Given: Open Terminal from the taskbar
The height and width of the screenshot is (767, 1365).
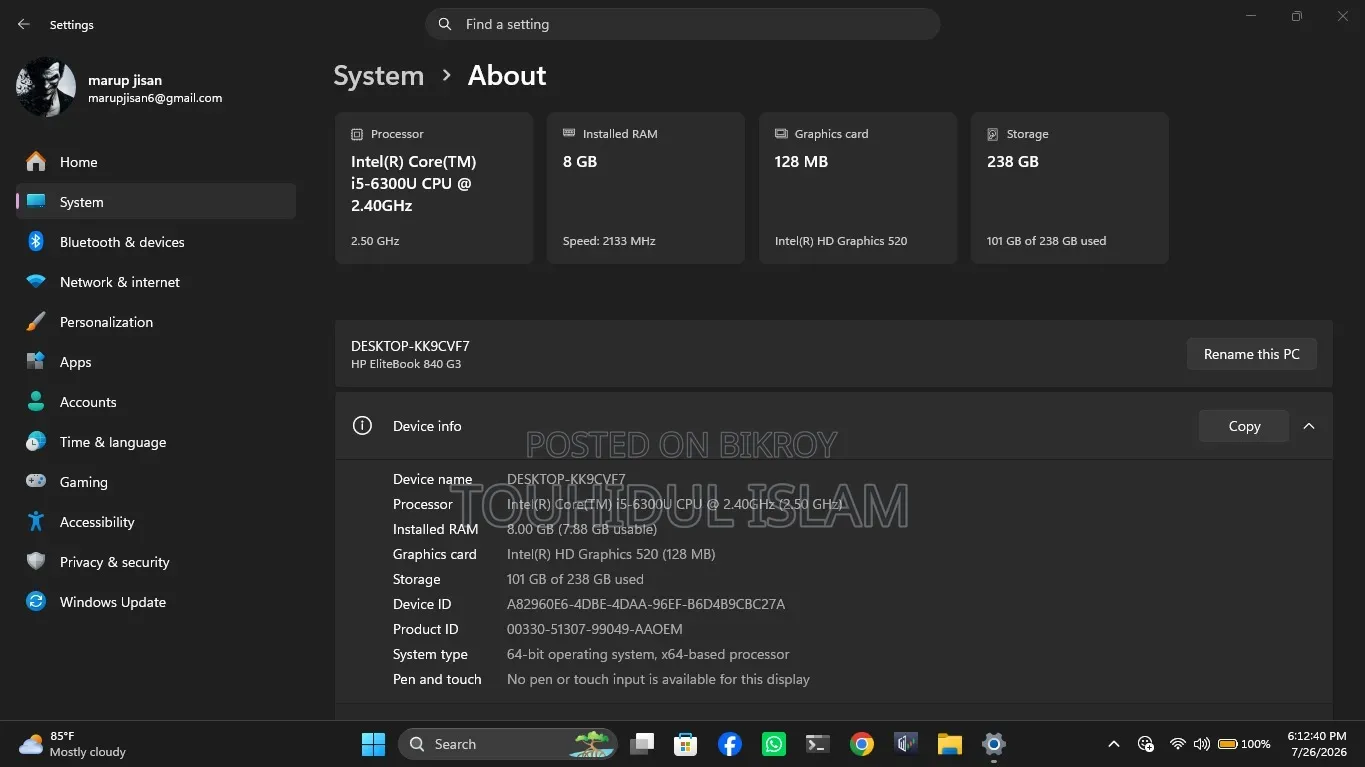Looking at the screenshot, I should 818,744.
